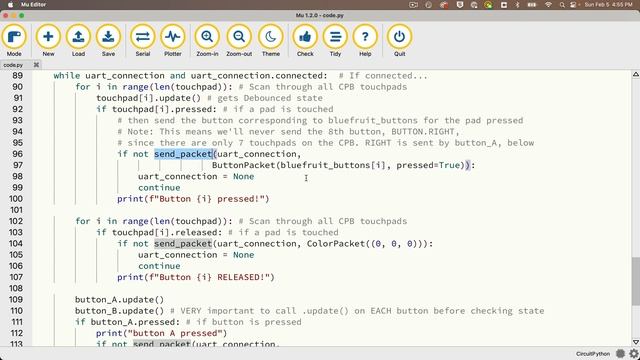Open Spotlight search in menu bar
Screen dimensions: 640x360
(x=562, y=5)
